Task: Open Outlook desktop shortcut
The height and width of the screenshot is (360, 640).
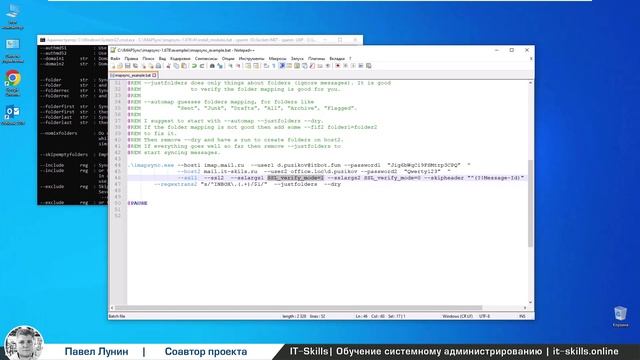Action: [13, 115]
